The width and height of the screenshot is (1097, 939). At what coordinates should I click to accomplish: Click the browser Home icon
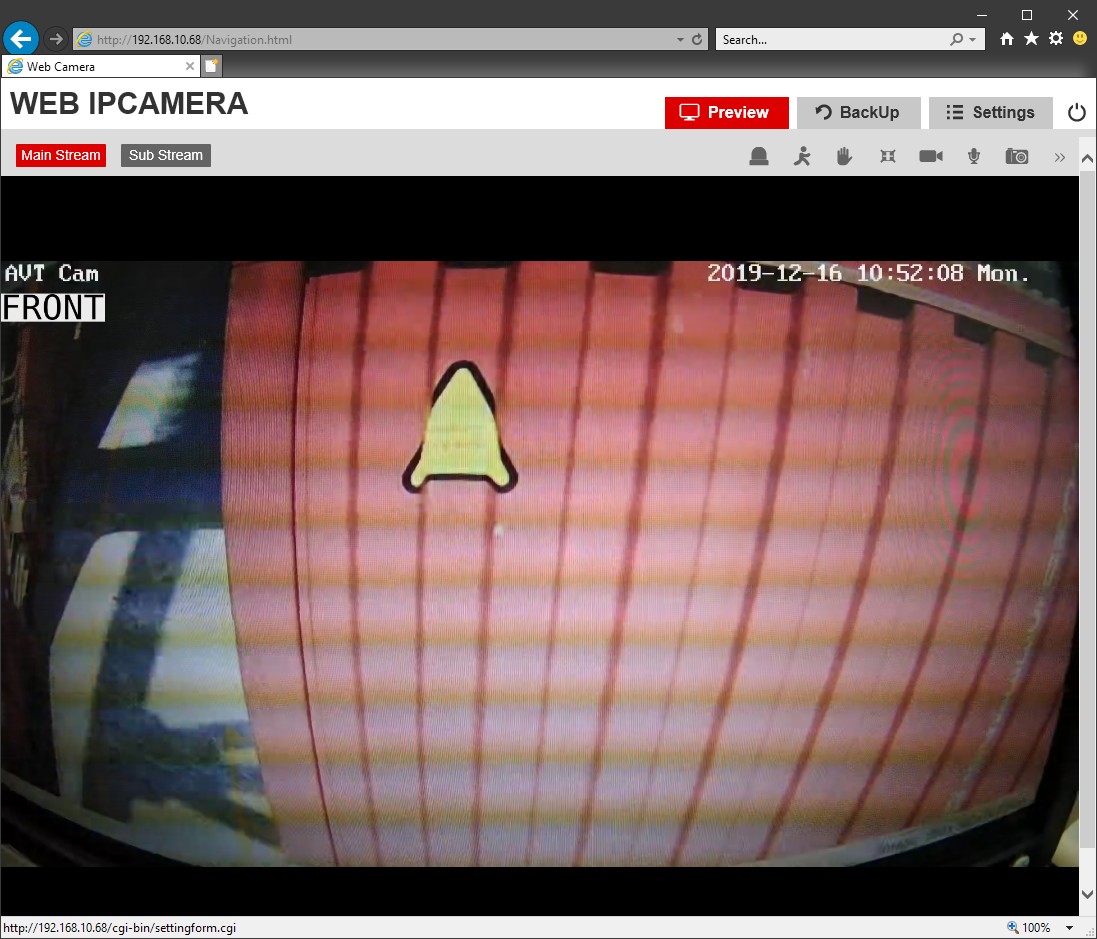[x=1007, y=39]
